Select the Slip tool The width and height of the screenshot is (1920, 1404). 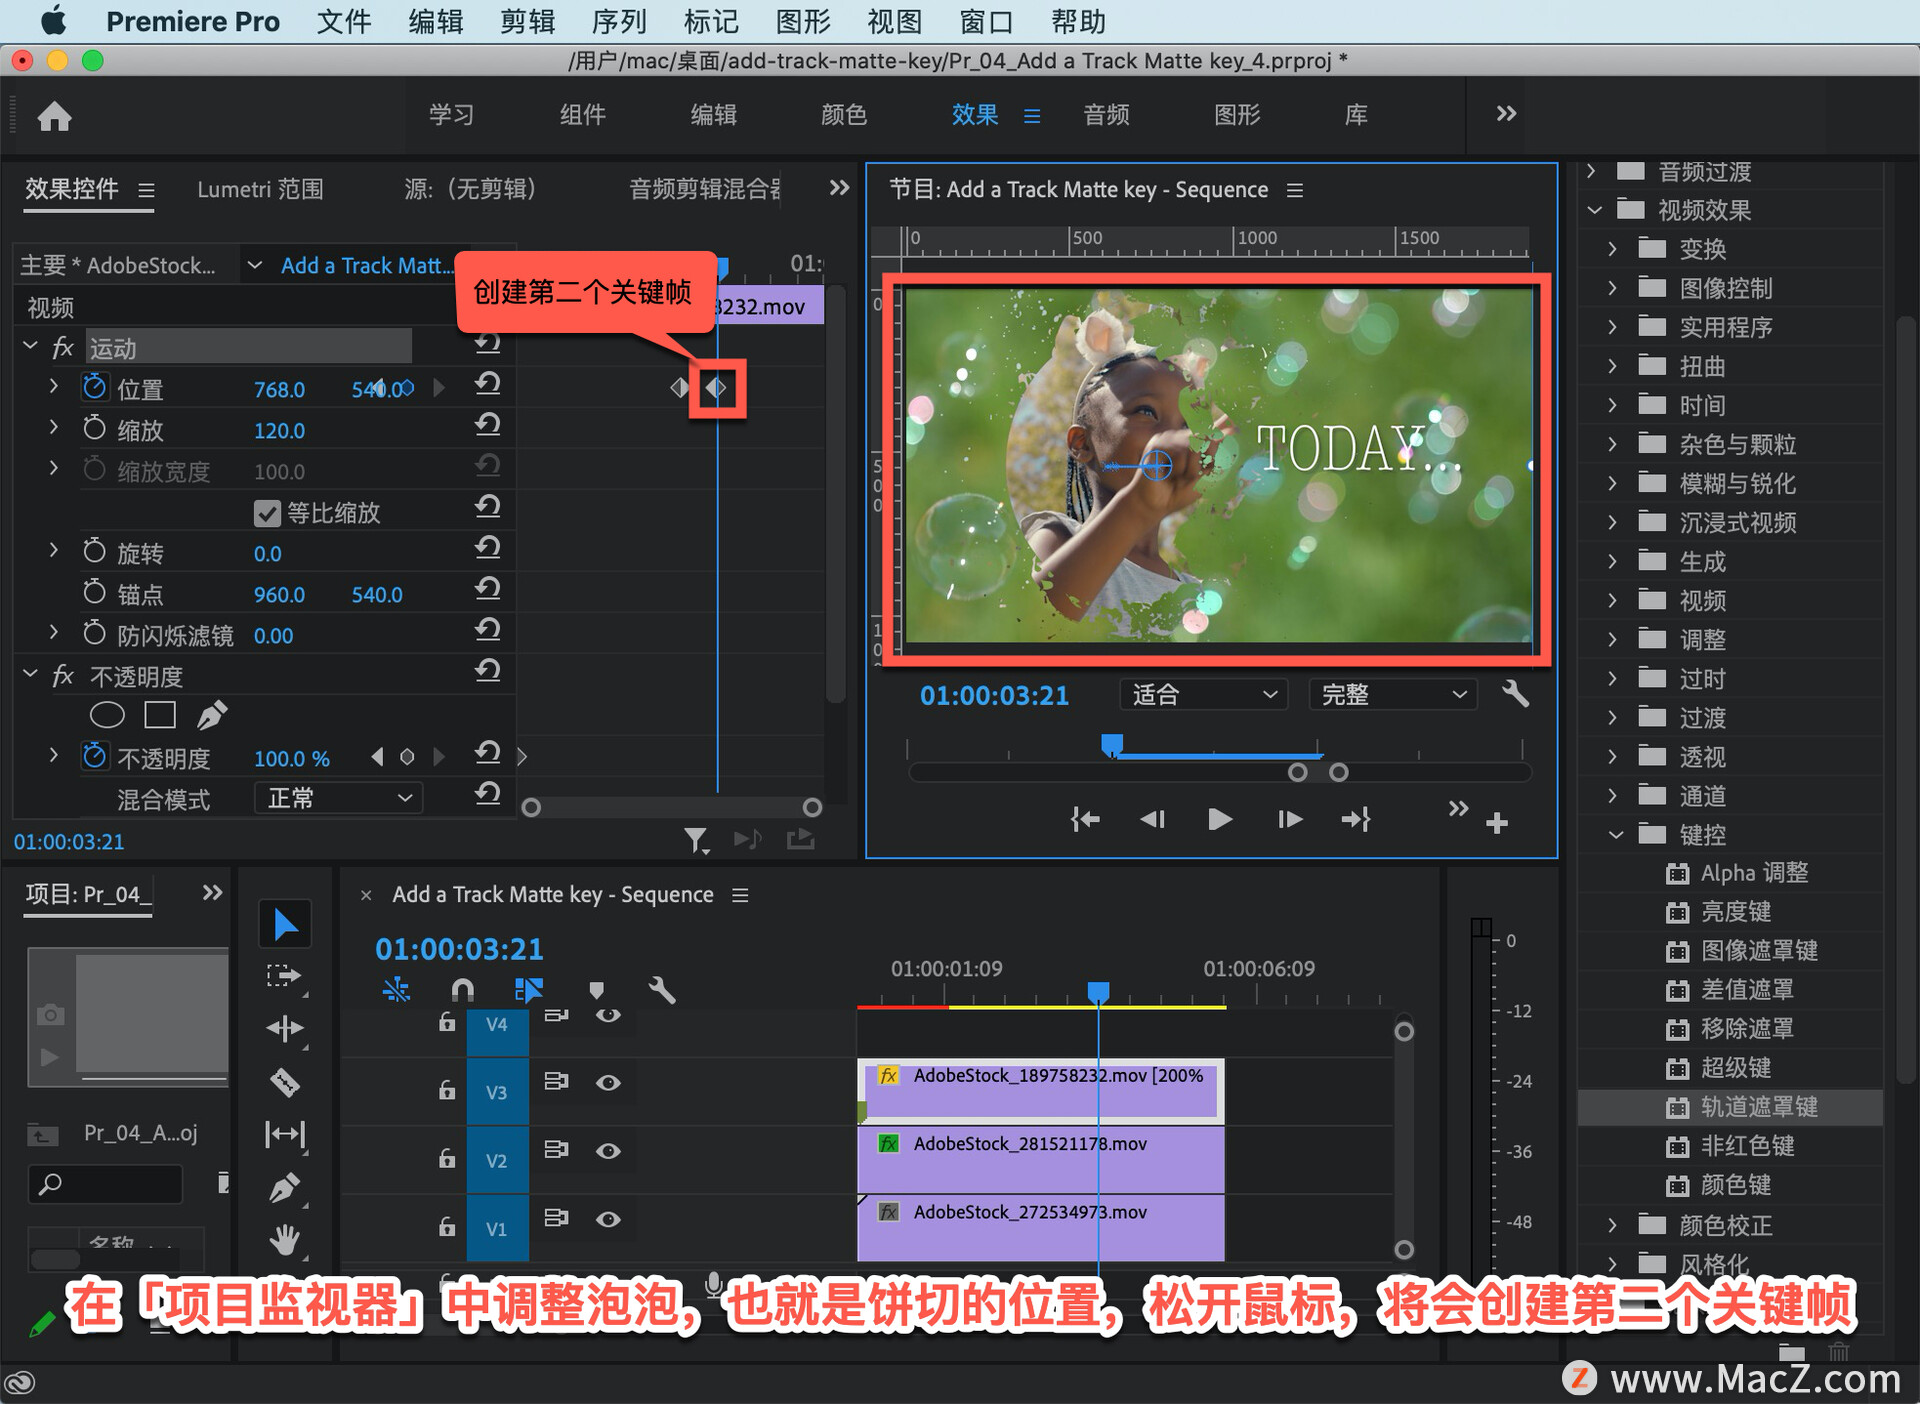click(285, 1134)
